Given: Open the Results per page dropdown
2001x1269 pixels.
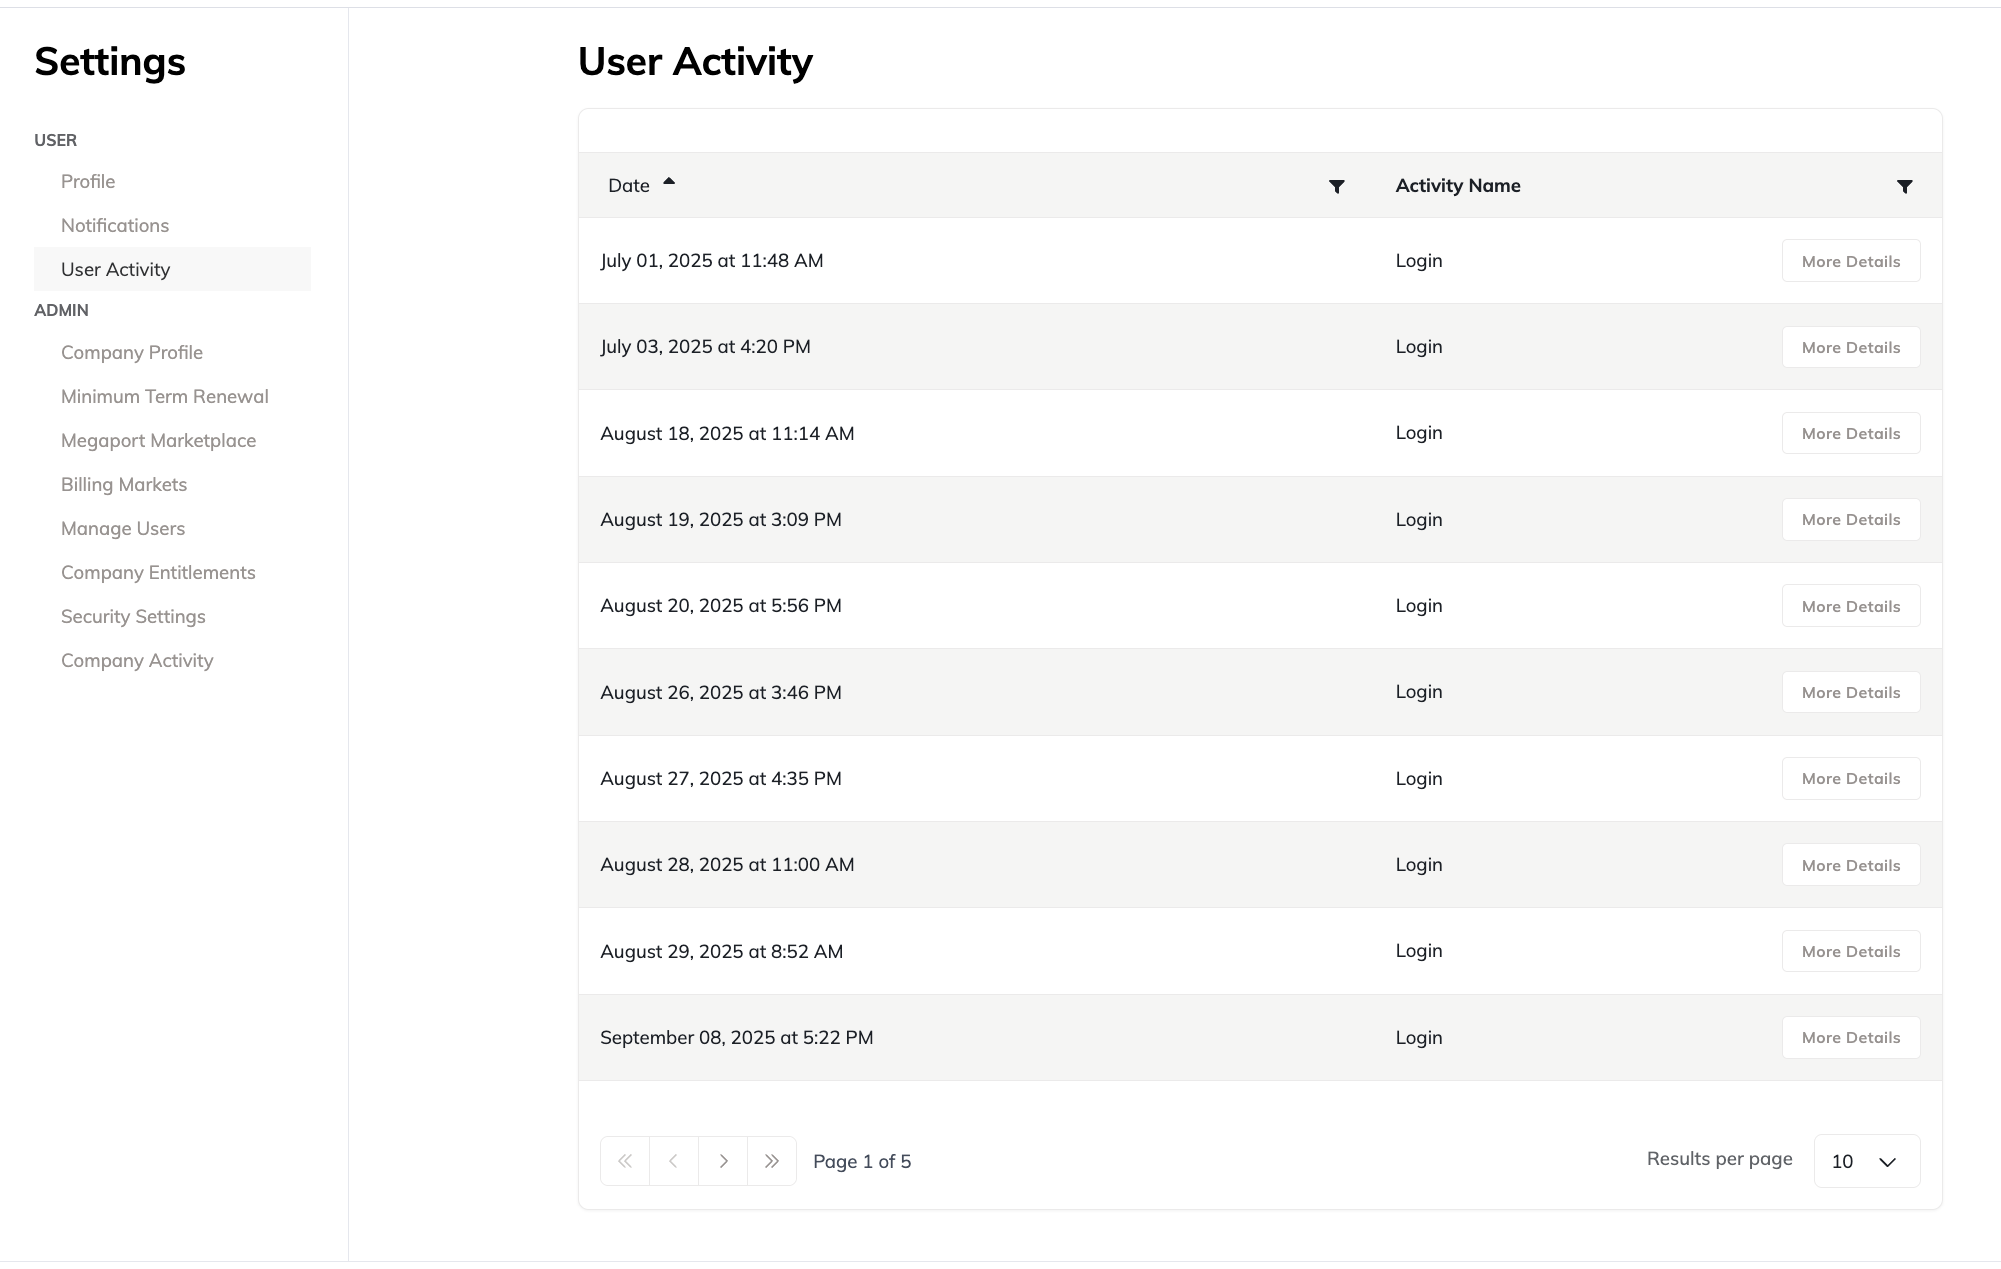Looking at the screenshot, I should (x=1866, y=1161).
